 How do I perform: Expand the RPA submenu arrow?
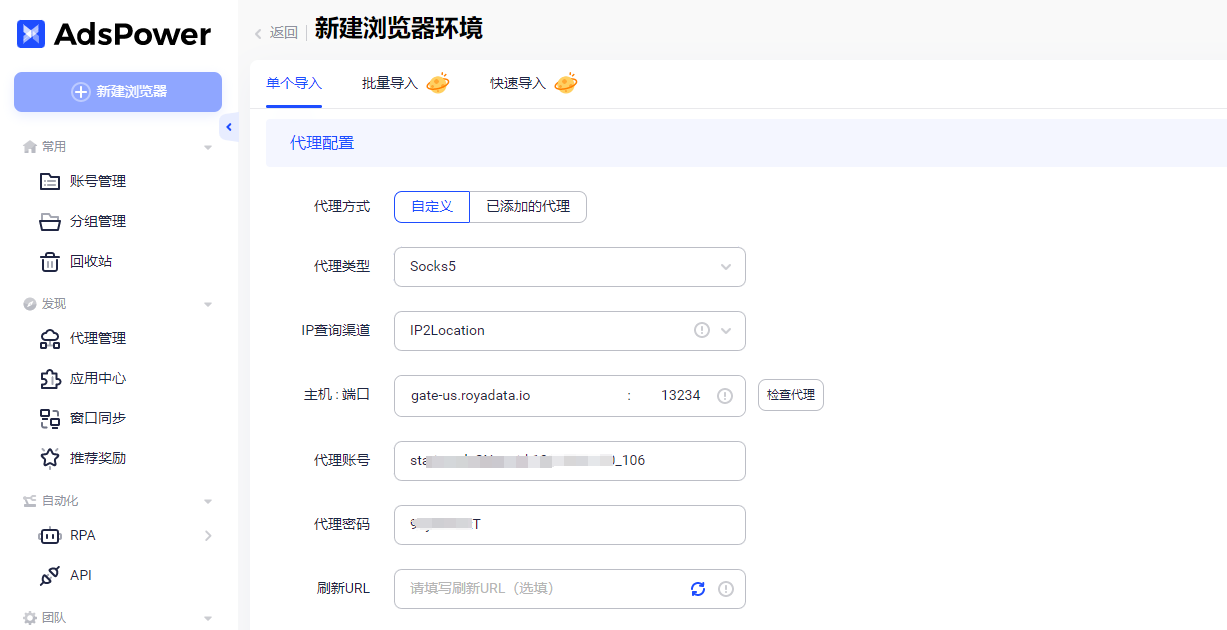click(x=208, y=536)
